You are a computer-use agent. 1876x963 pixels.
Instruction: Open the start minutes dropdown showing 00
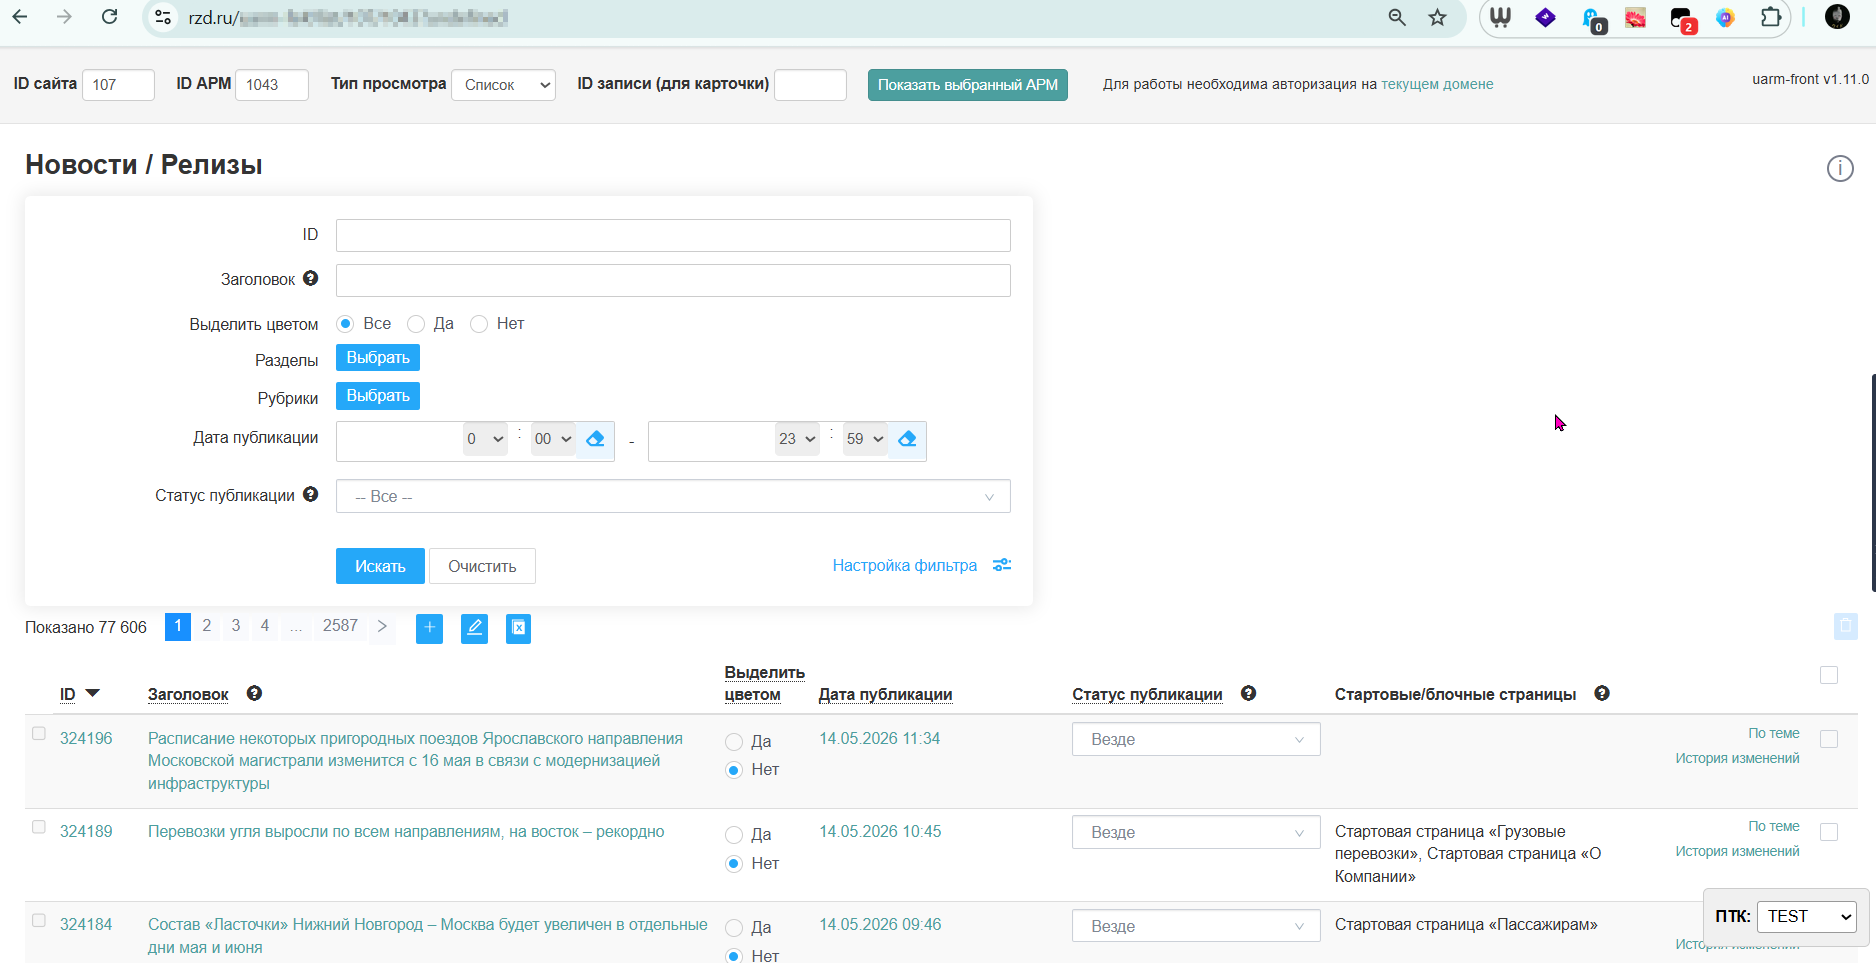(553, 439)
